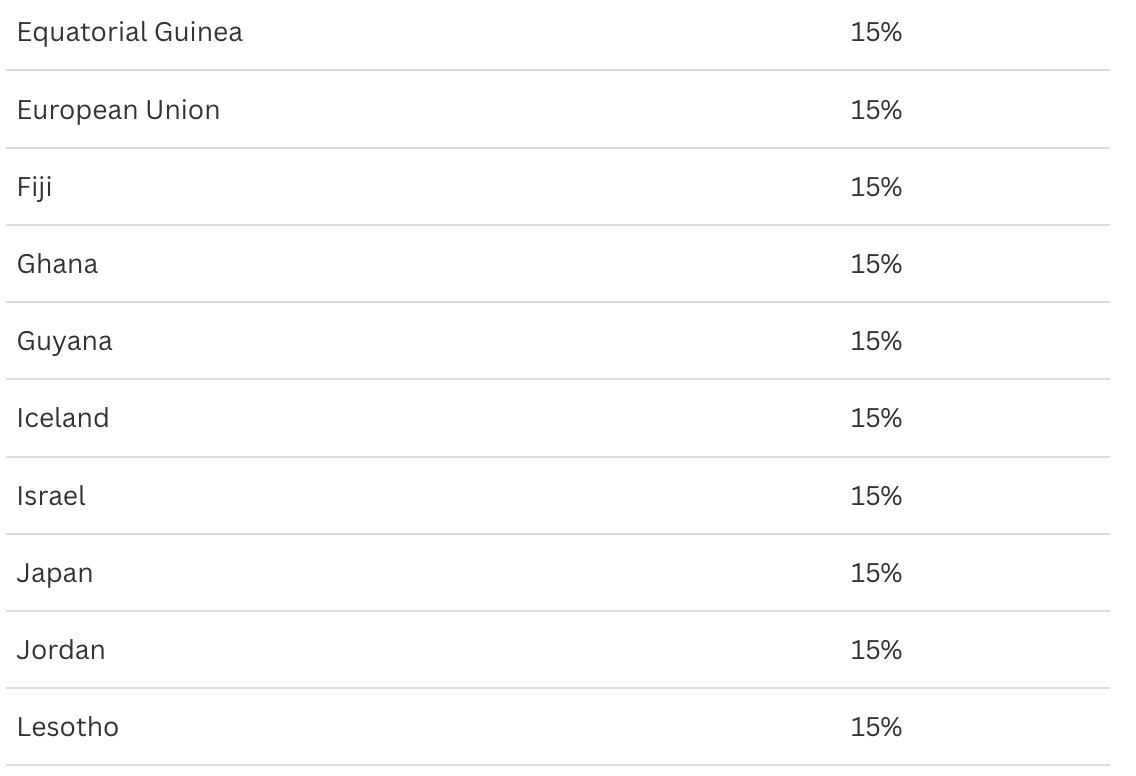Click the 15% rate for Ghana
1136x776 pixels.
pos(876,264)
